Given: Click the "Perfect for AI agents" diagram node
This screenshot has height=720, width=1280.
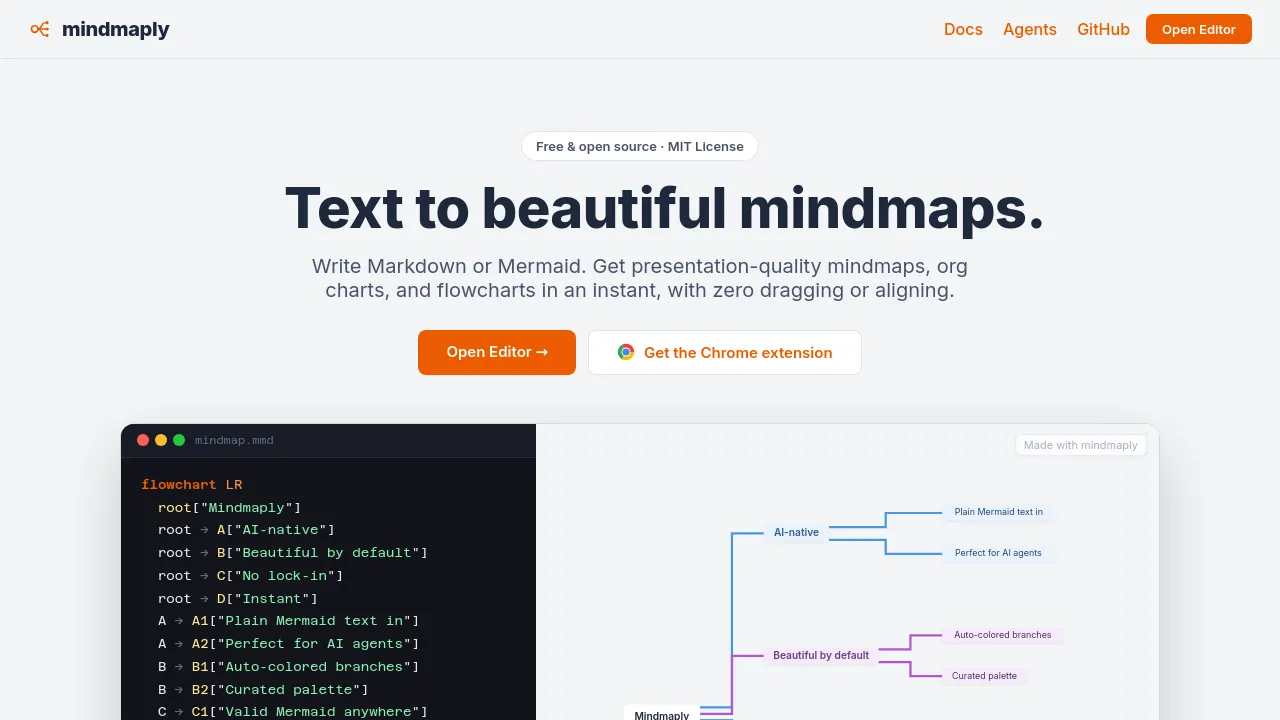Looking at the screenshot, I should 998,553.
